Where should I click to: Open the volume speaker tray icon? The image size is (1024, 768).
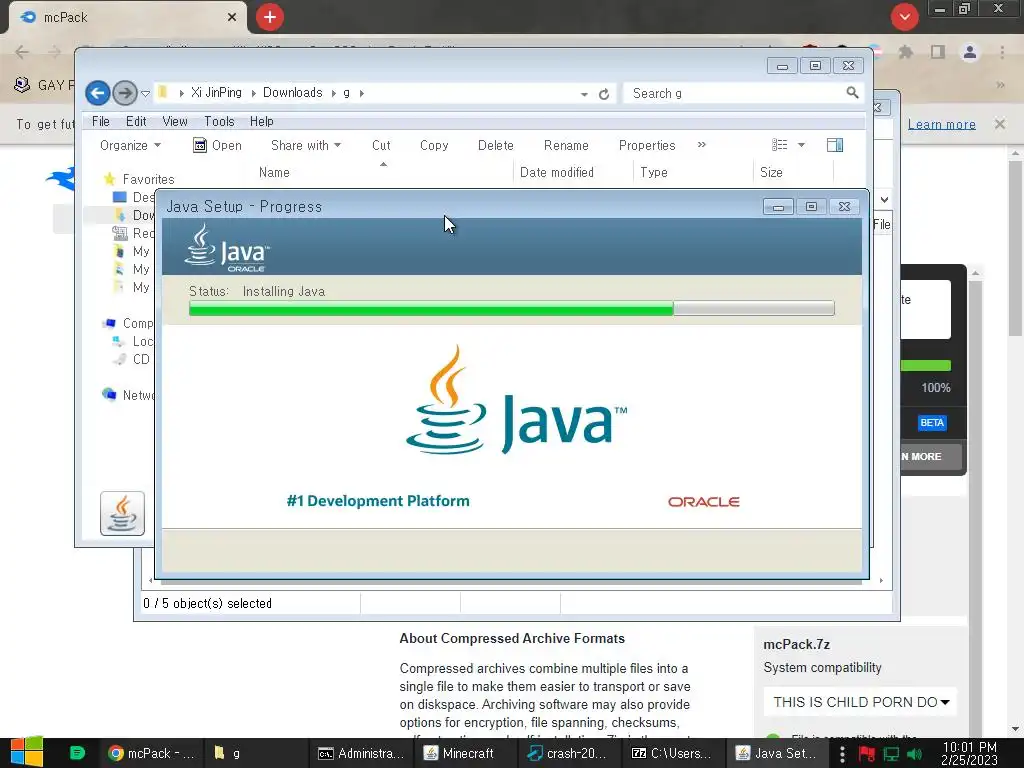pos(914,754)
